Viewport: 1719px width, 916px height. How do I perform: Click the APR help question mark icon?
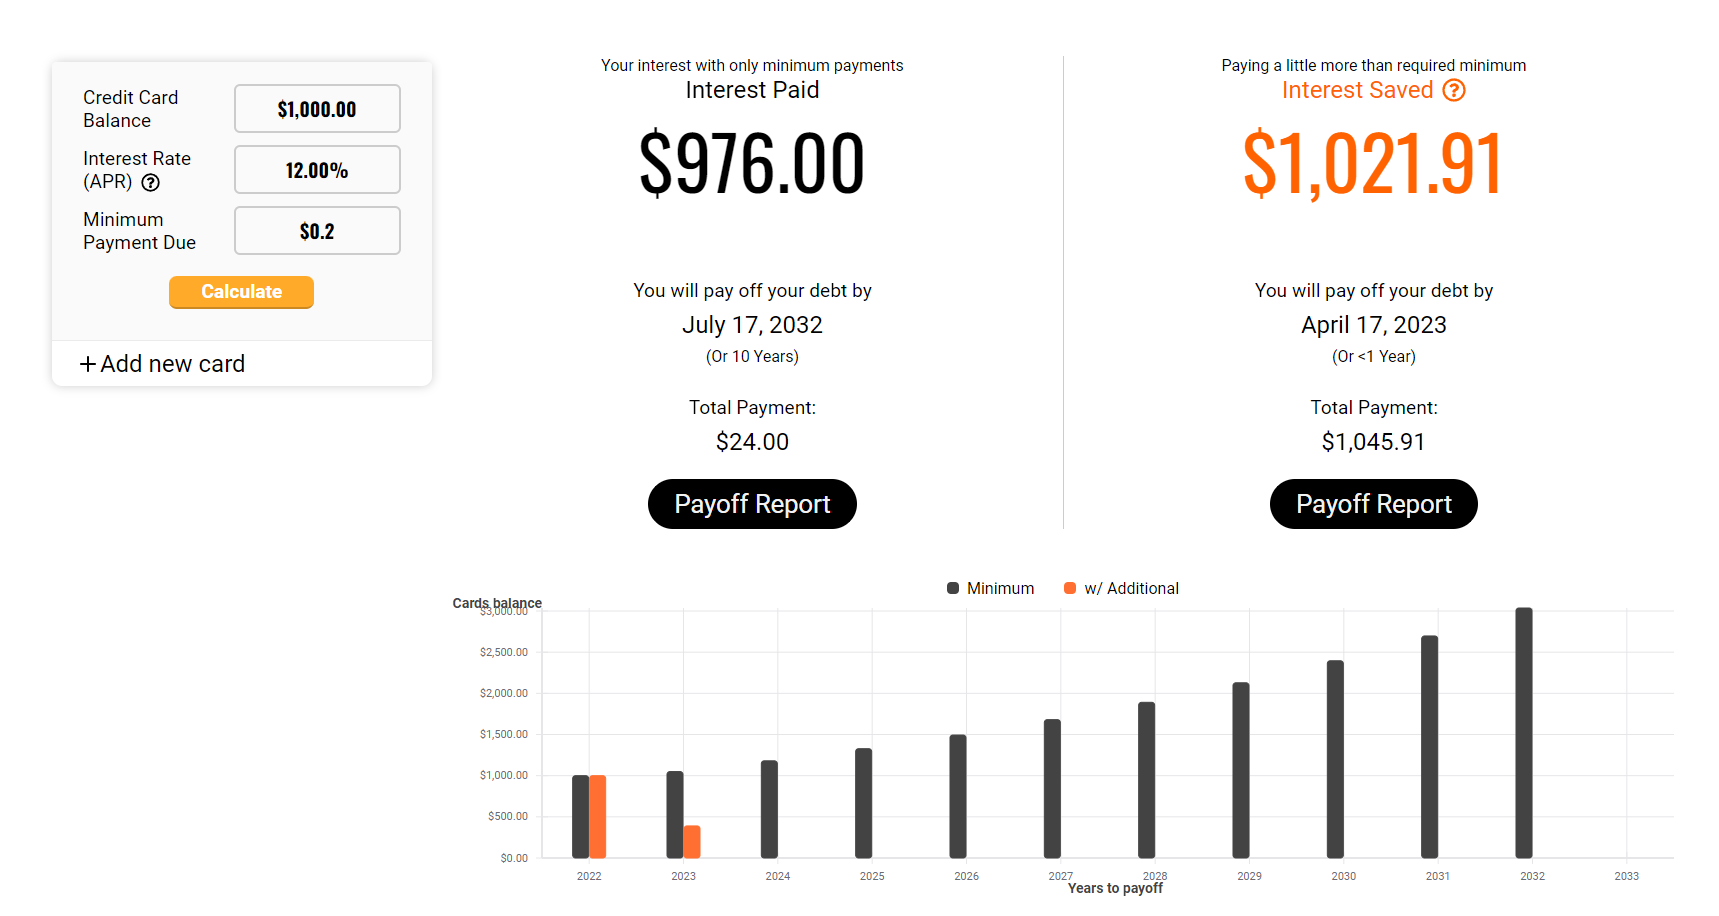tap(151, 182)
